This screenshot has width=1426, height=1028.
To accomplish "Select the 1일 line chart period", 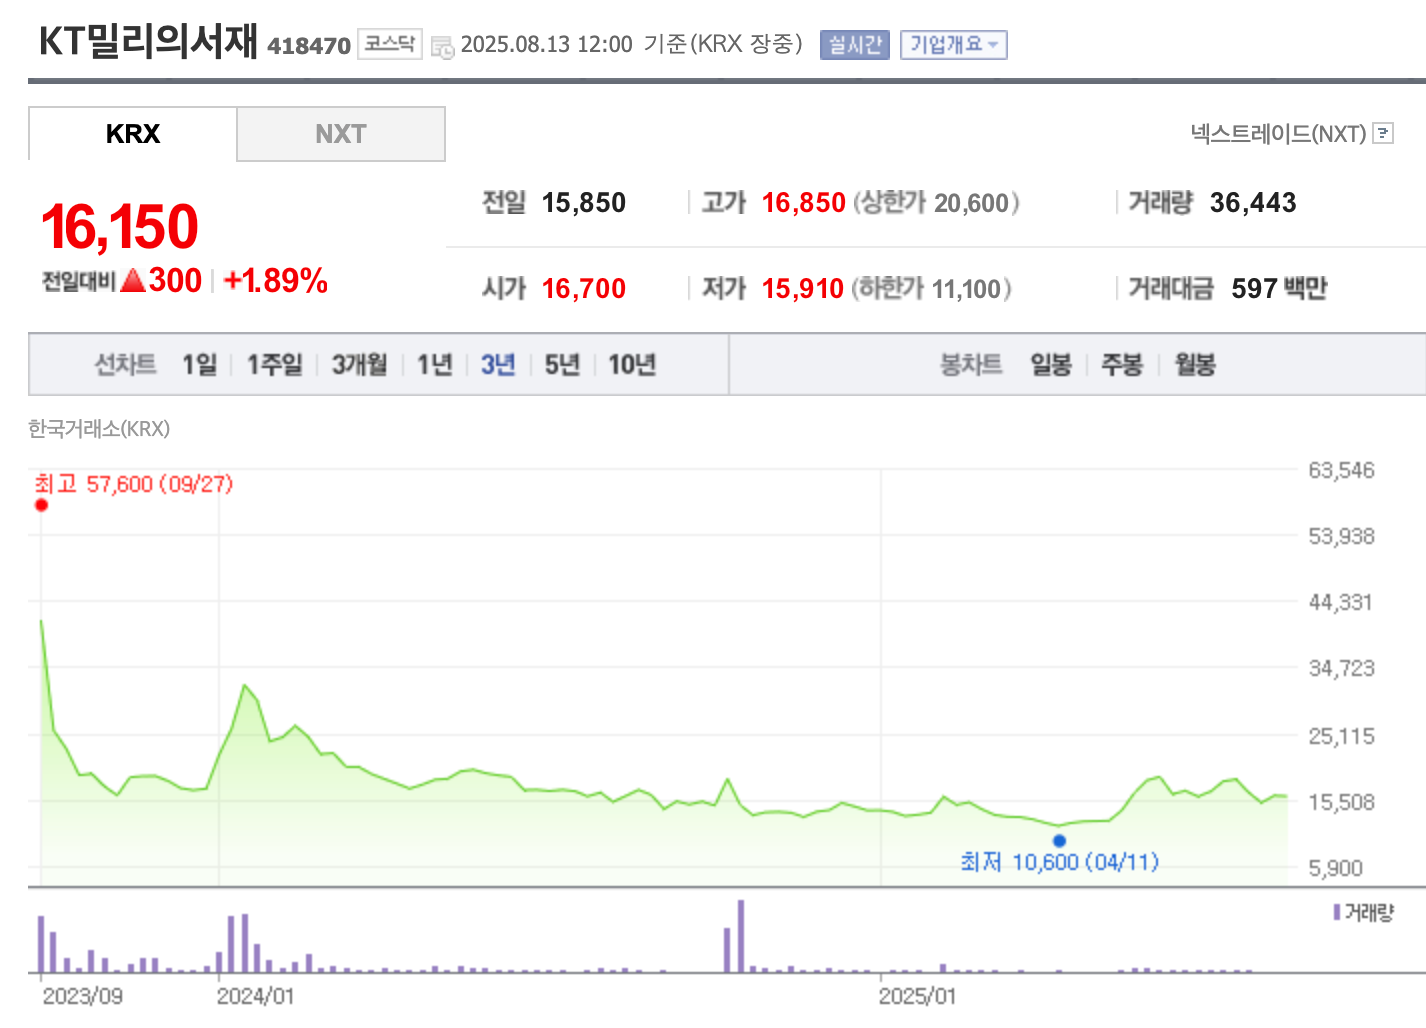I will pos(199,365).
